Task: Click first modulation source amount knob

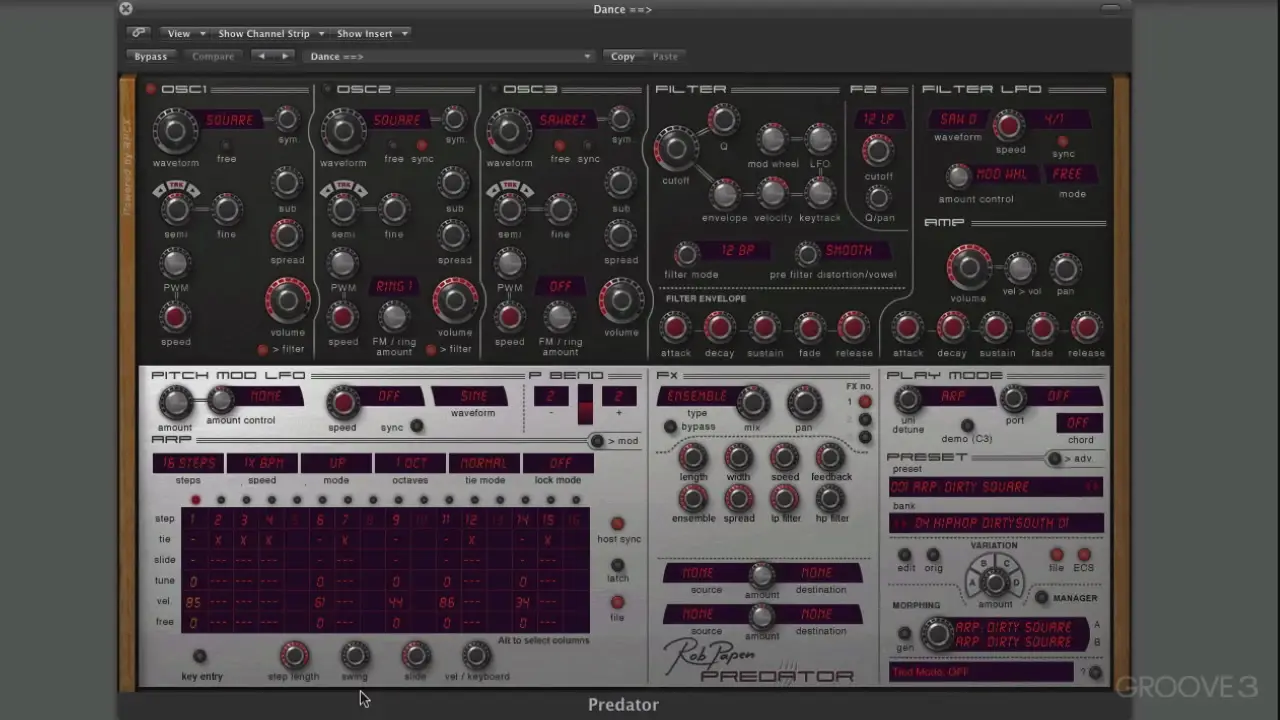Action: tap(762, 575)
